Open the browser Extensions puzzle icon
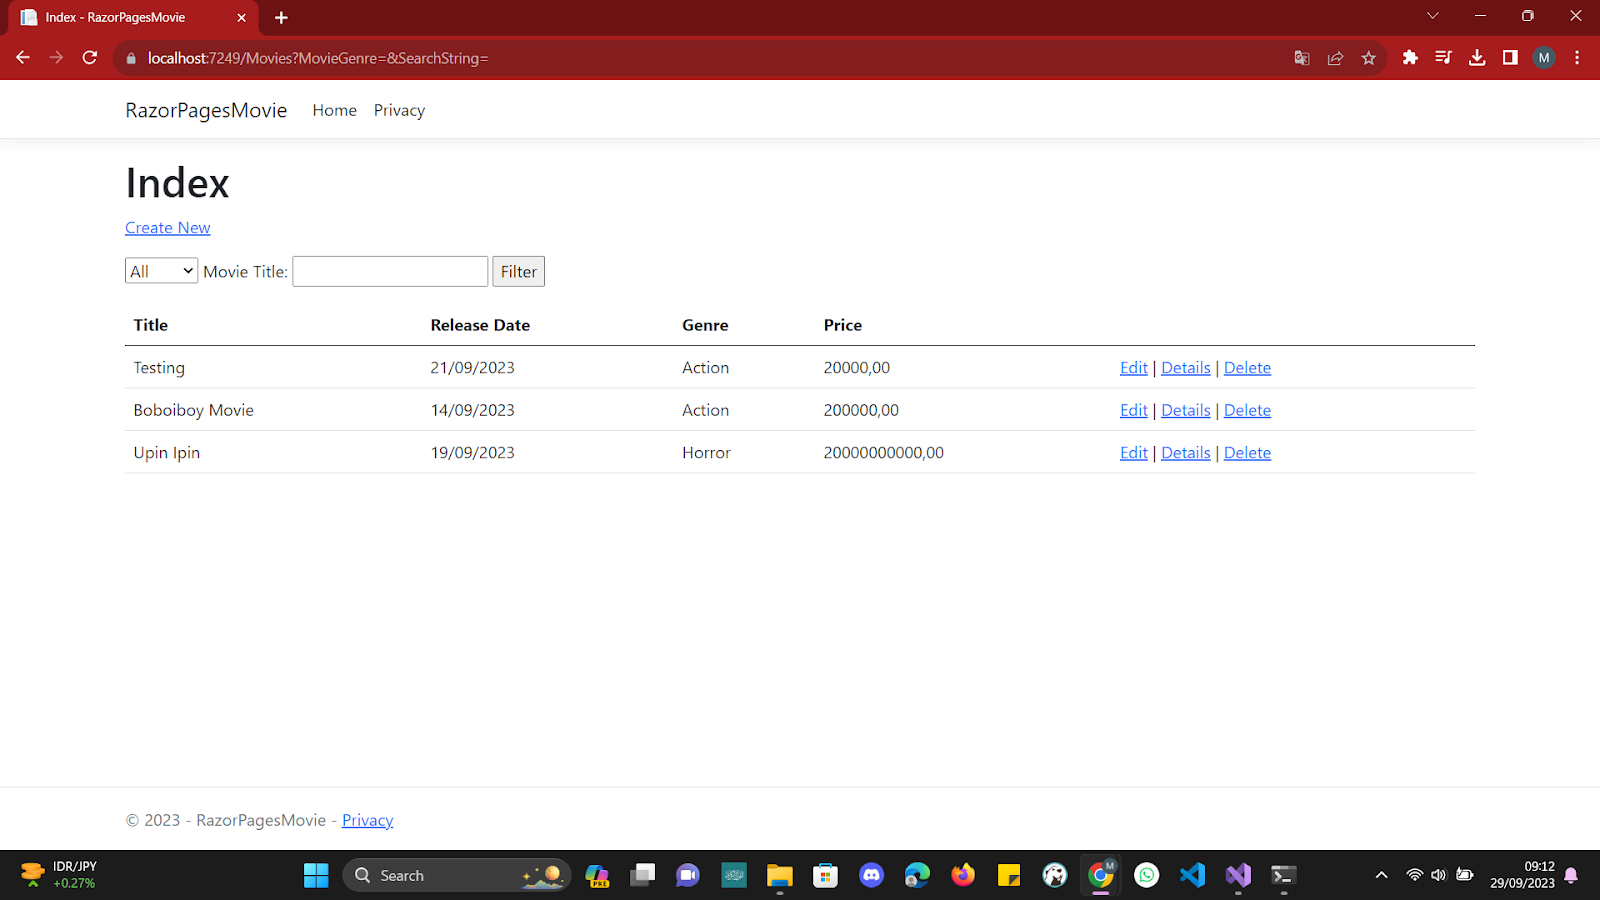 [1410, 58]
